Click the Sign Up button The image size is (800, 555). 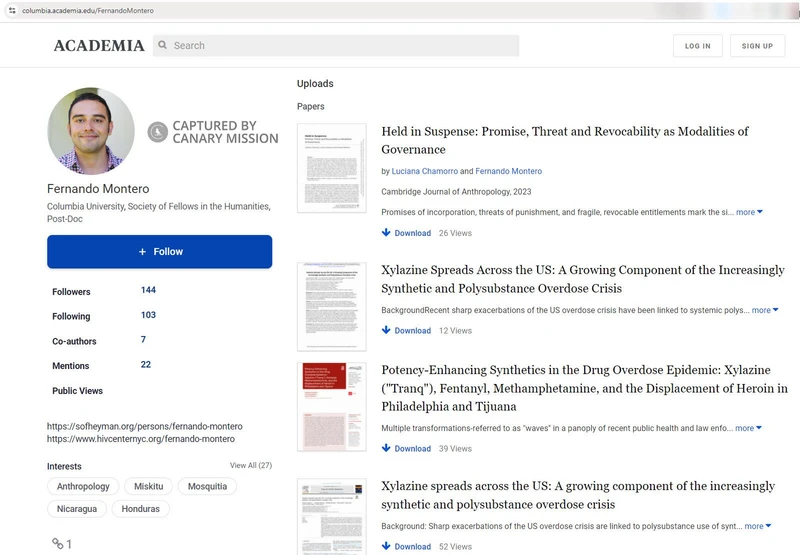757,46
